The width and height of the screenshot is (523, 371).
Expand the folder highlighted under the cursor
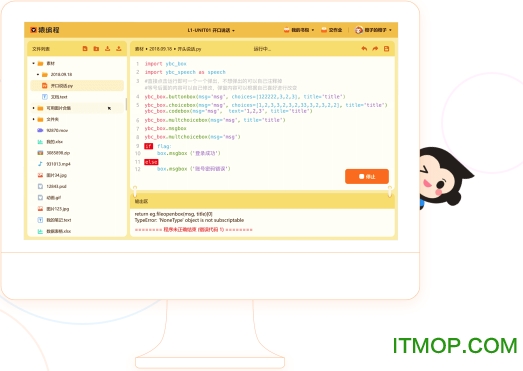(x=33, y=108)
